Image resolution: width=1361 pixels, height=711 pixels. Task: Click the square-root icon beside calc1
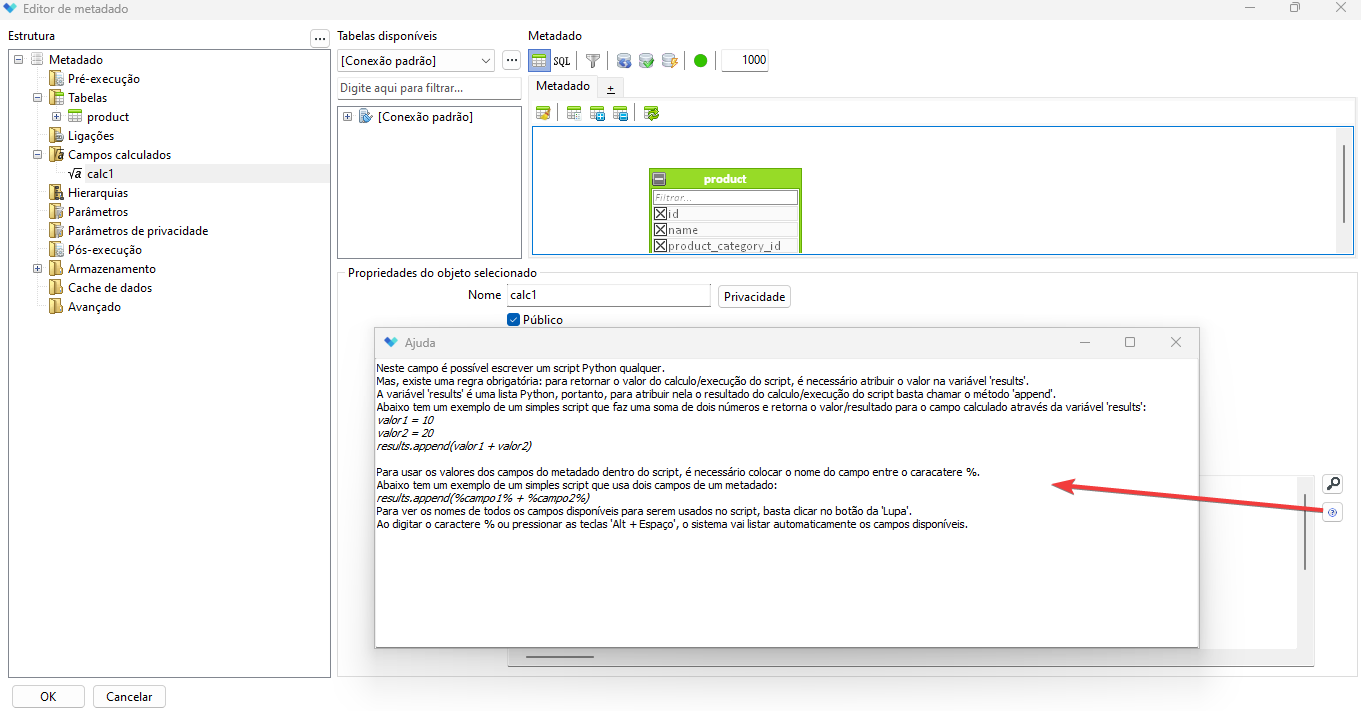(75, 174)
